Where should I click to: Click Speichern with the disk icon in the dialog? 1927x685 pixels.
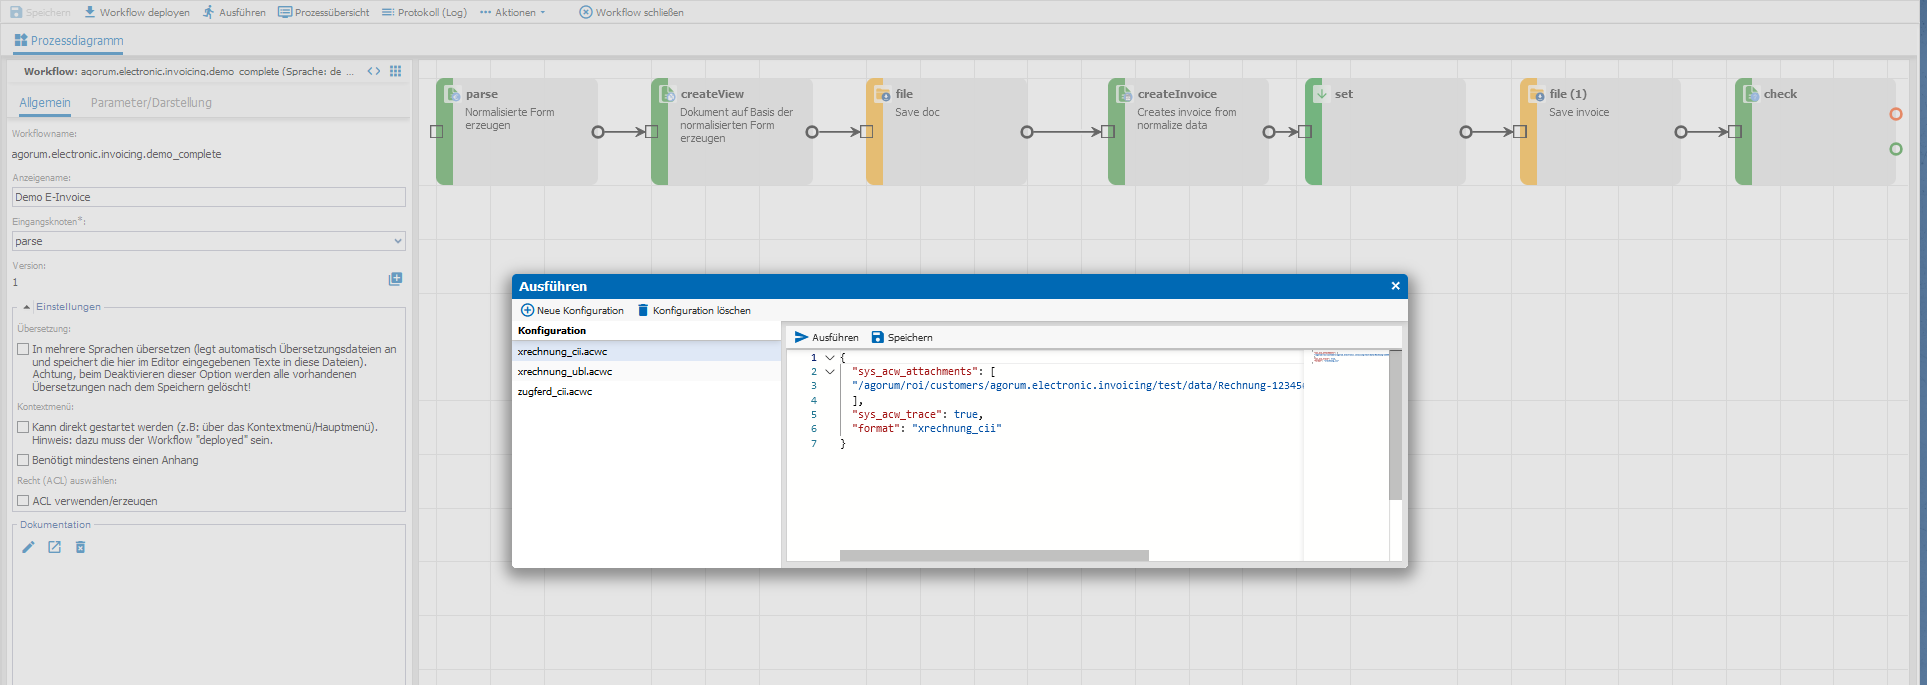click(x=902, y=337)
